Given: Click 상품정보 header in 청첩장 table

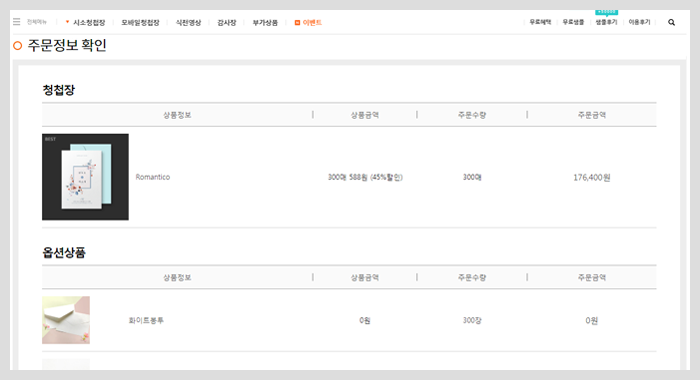Looking at the screenshot, I should point(177,115).
